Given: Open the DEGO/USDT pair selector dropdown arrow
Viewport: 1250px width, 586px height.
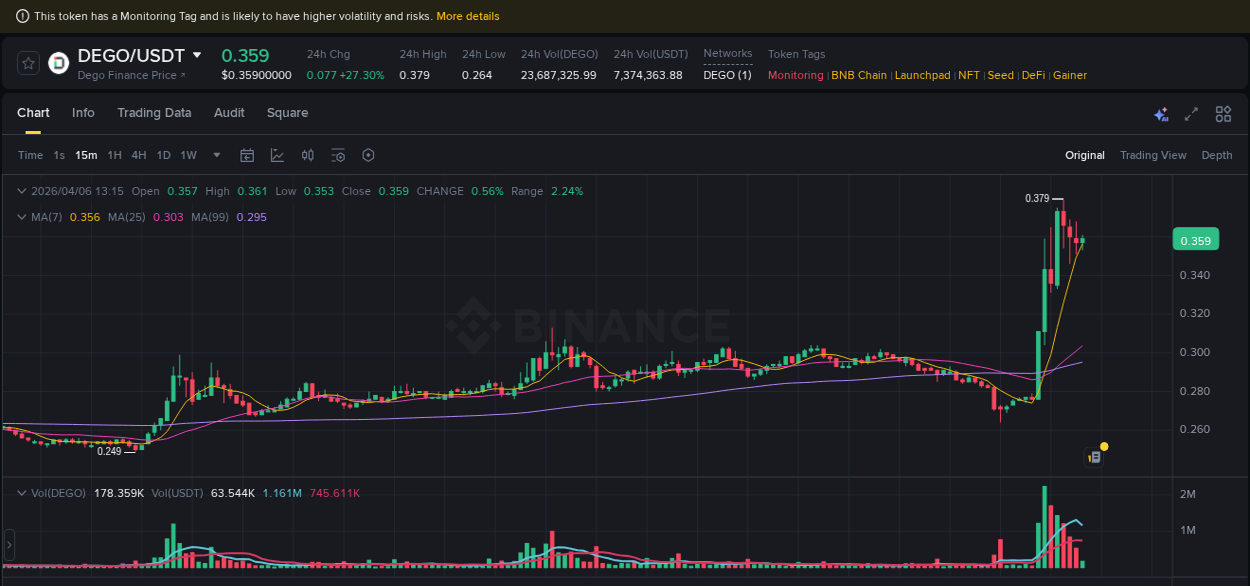Looking at the screenshot, I should (x=197, y=55).
